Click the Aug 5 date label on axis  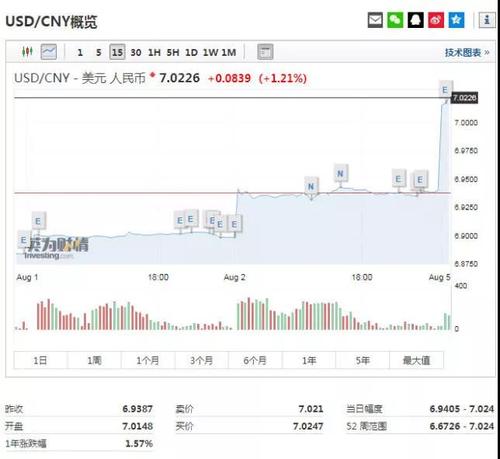tap(440, 277)
